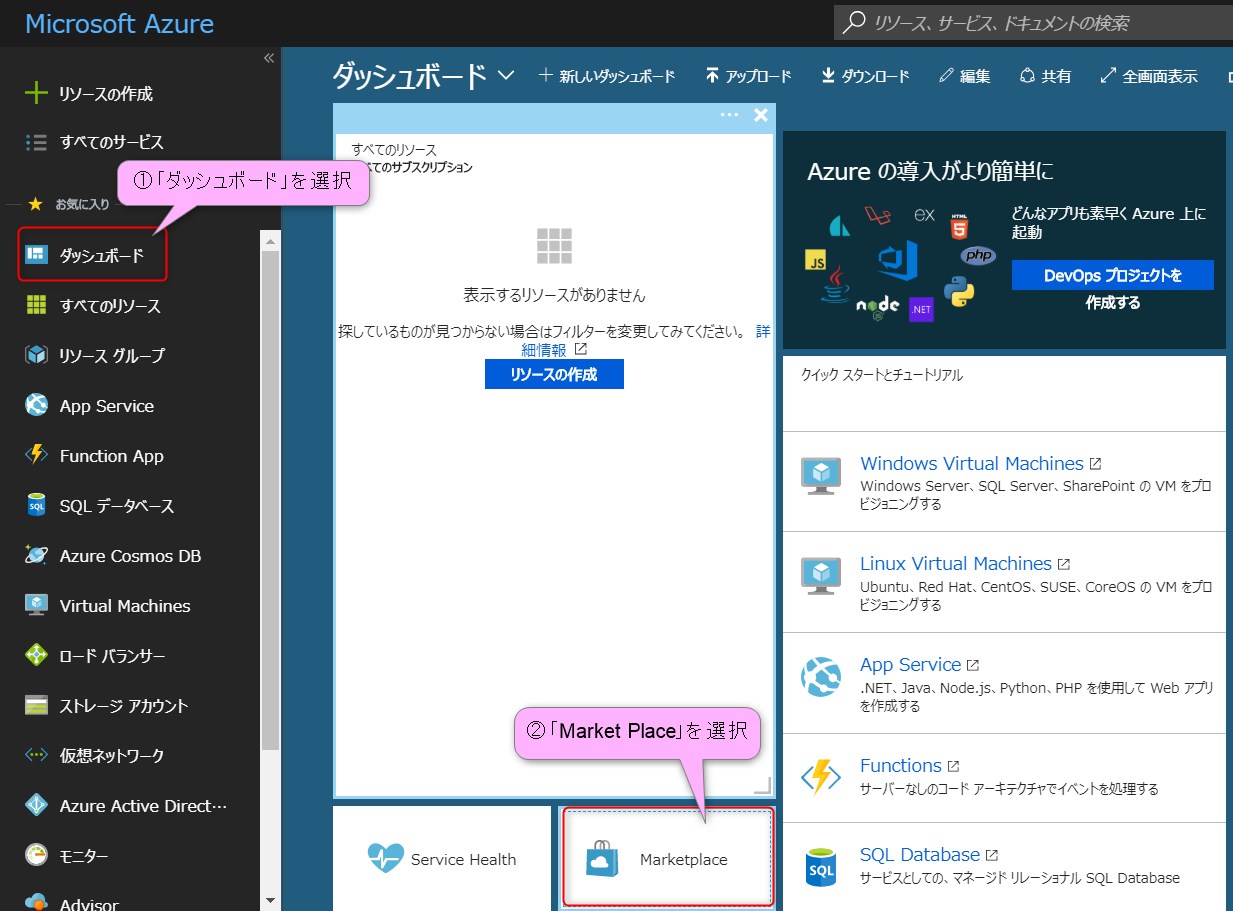Click the App Service quickstart globe icon
The height and width of the screenshot is (911, 1233).
[x=821, y=677]
